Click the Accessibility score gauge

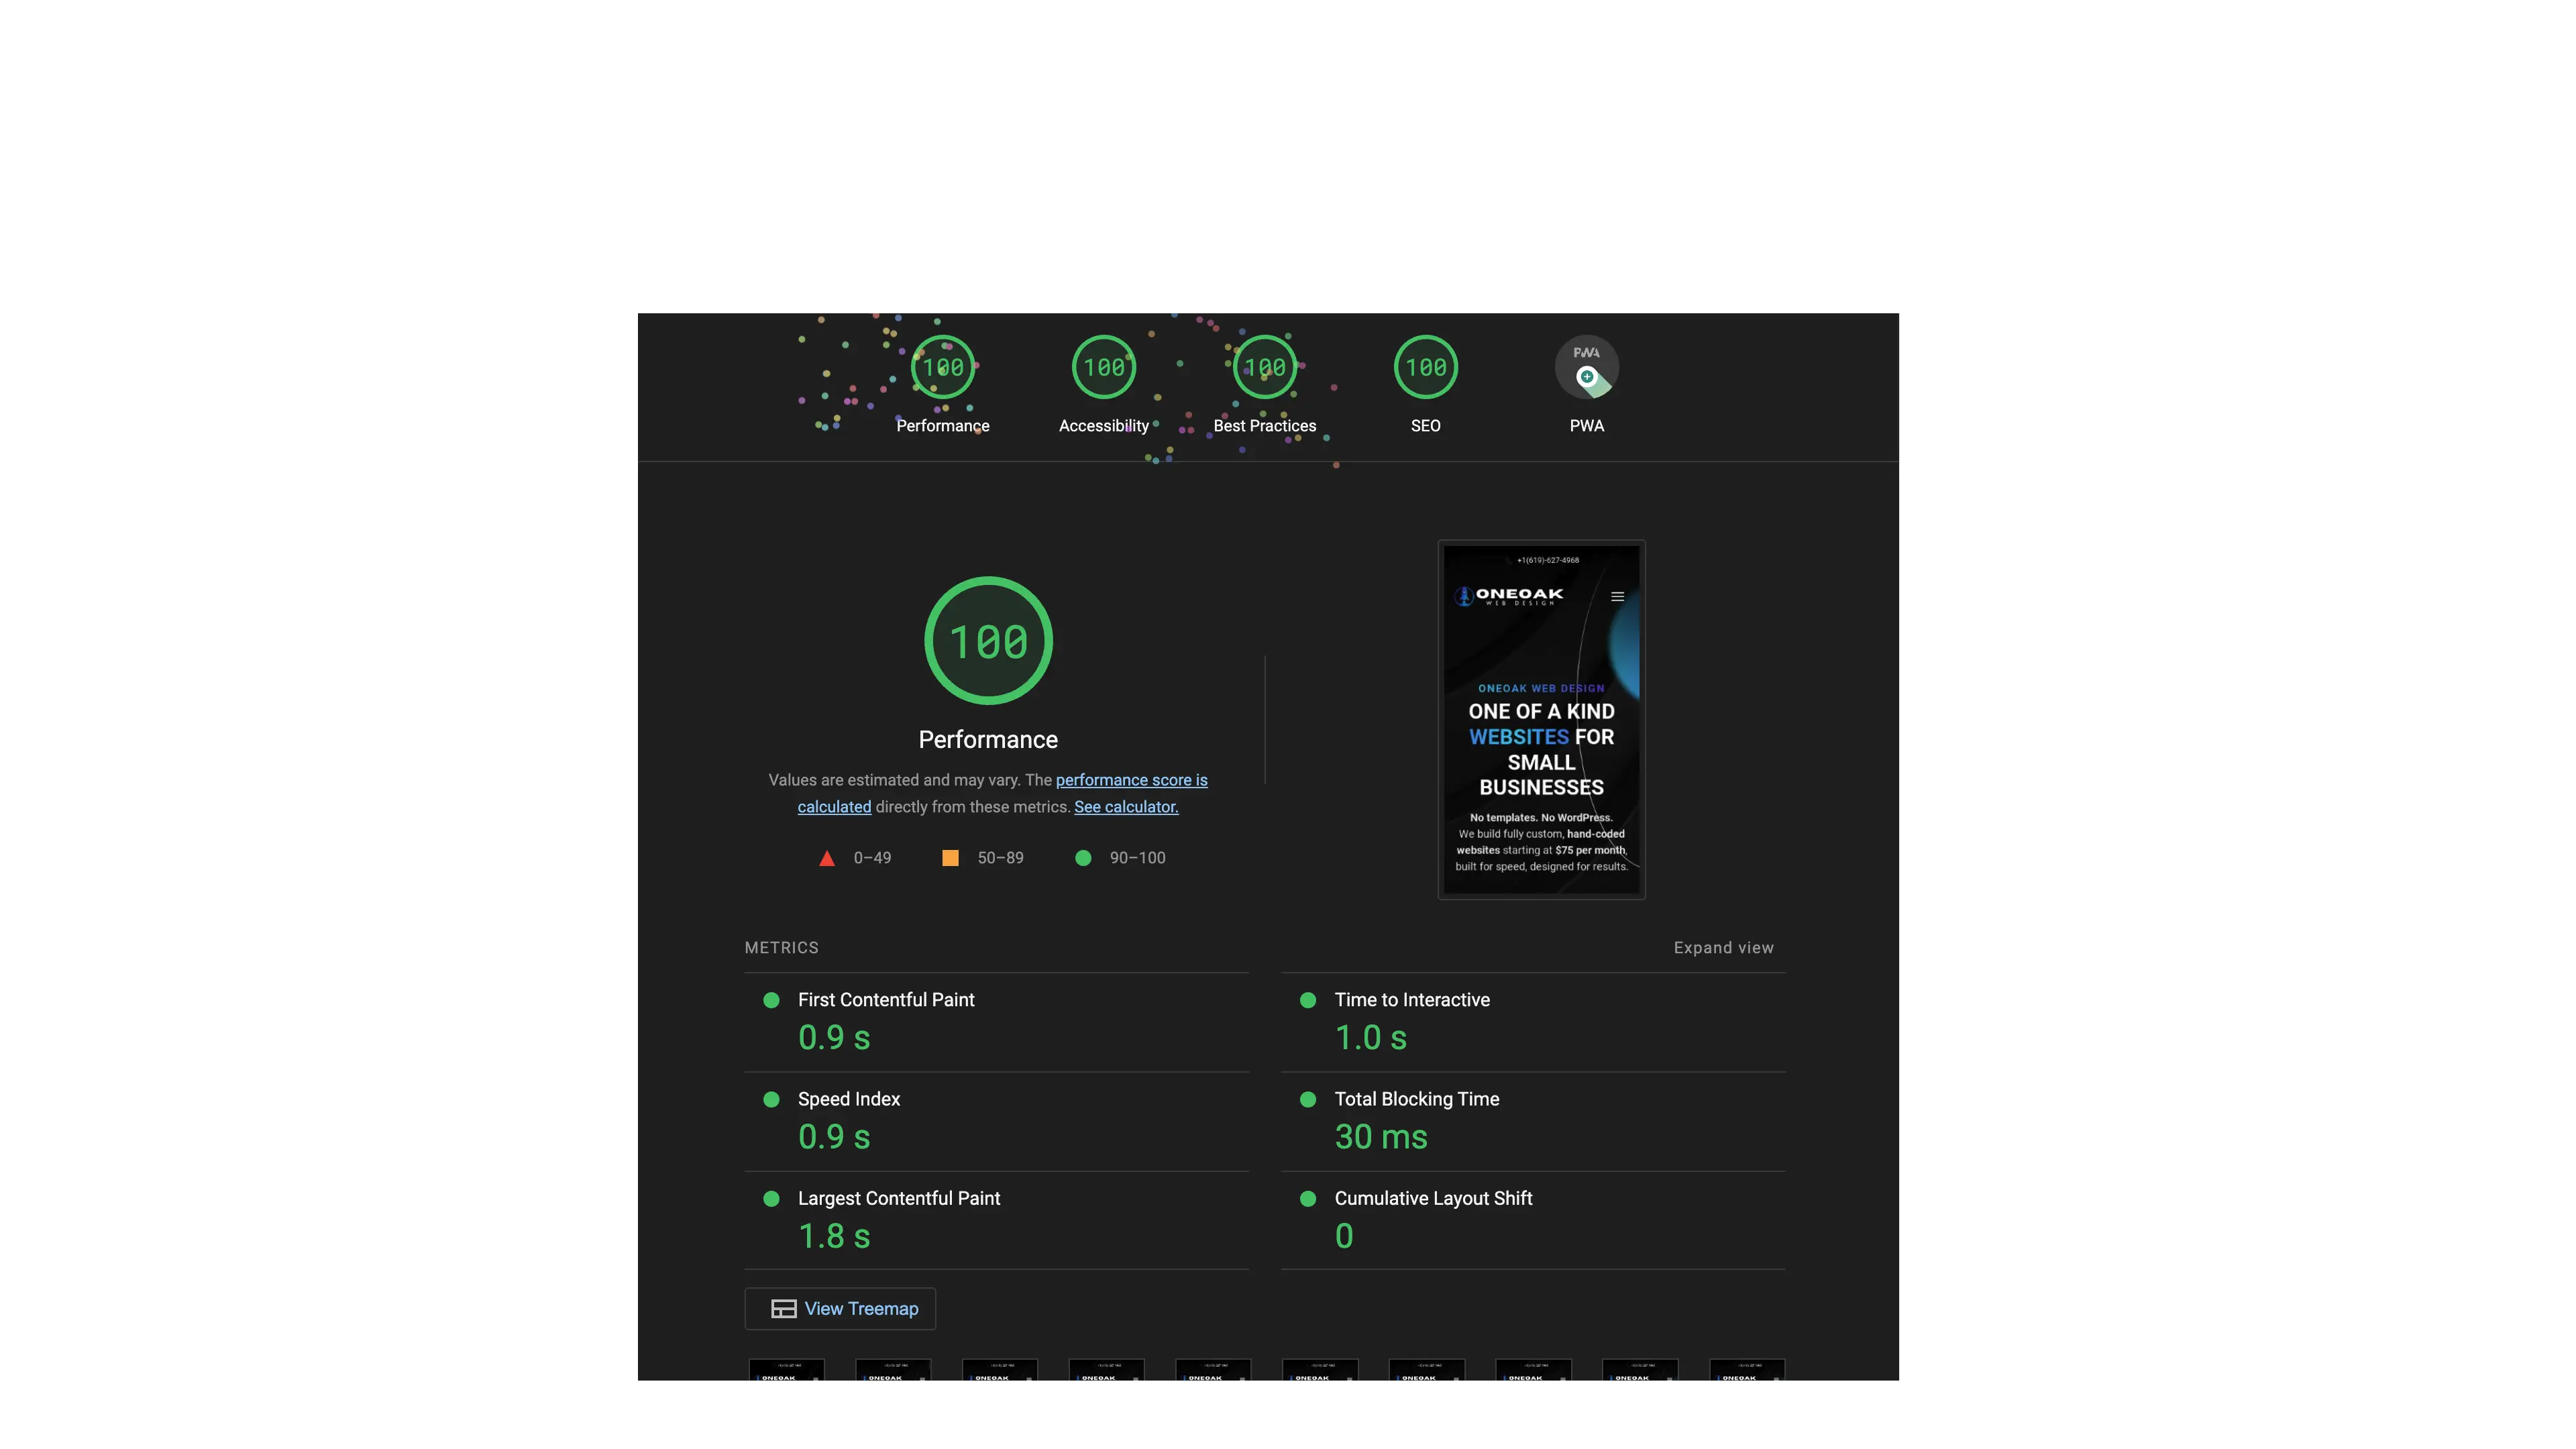tap(1103, 367)
